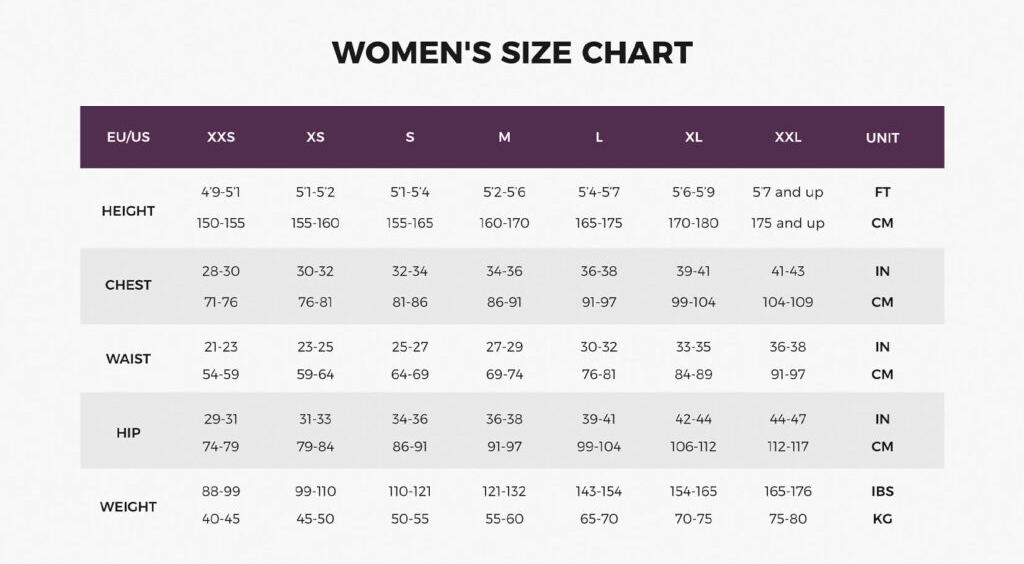Click the HIP row label
This screenshot has width=1024, height=564.
[x=128, y=433]
